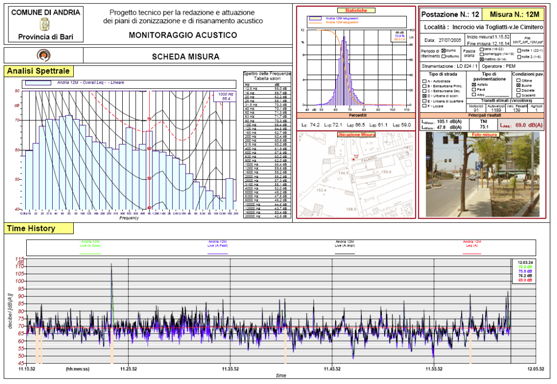Click the red vertical cursor in spectrum chart
Image resolution: width=557 pixels, height=384 pixels.
149,150
